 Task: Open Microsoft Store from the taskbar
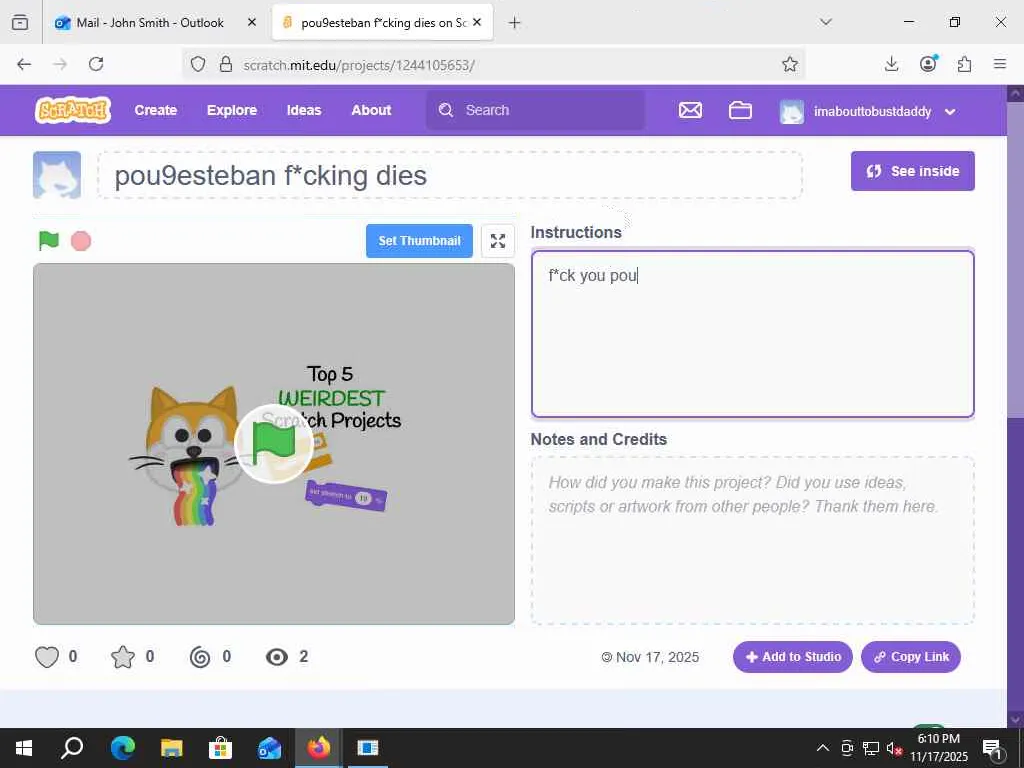click(x=220, y=748)
